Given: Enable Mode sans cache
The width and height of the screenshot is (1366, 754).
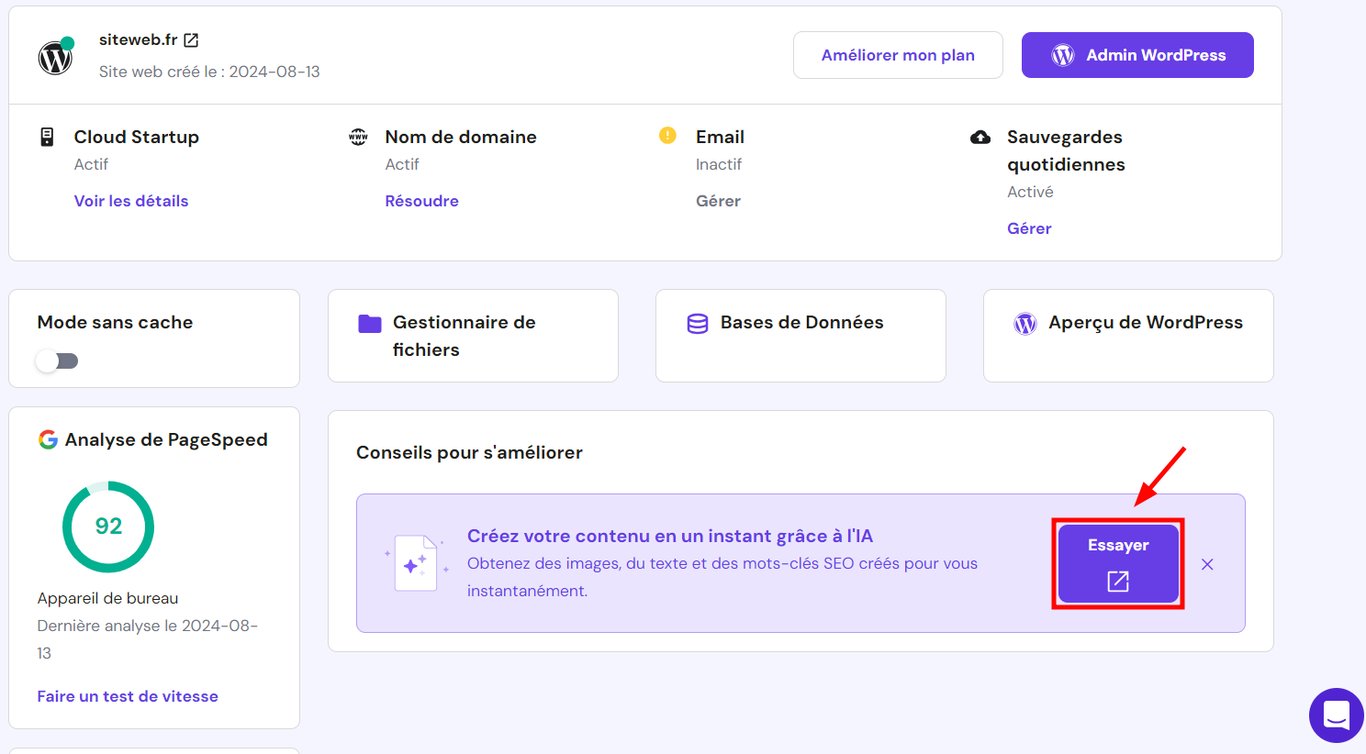Looking at the screenshot, I should 57,360.
